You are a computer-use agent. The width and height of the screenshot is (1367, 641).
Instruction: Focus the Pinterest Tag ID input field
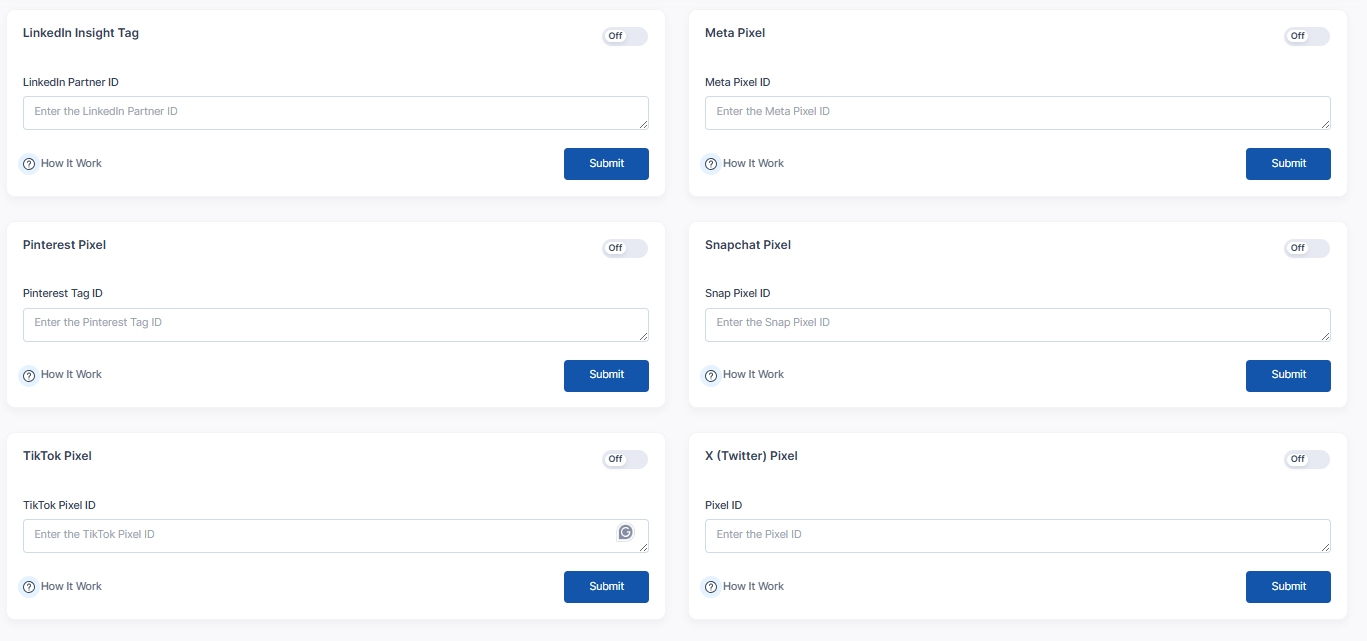(336, 325)
